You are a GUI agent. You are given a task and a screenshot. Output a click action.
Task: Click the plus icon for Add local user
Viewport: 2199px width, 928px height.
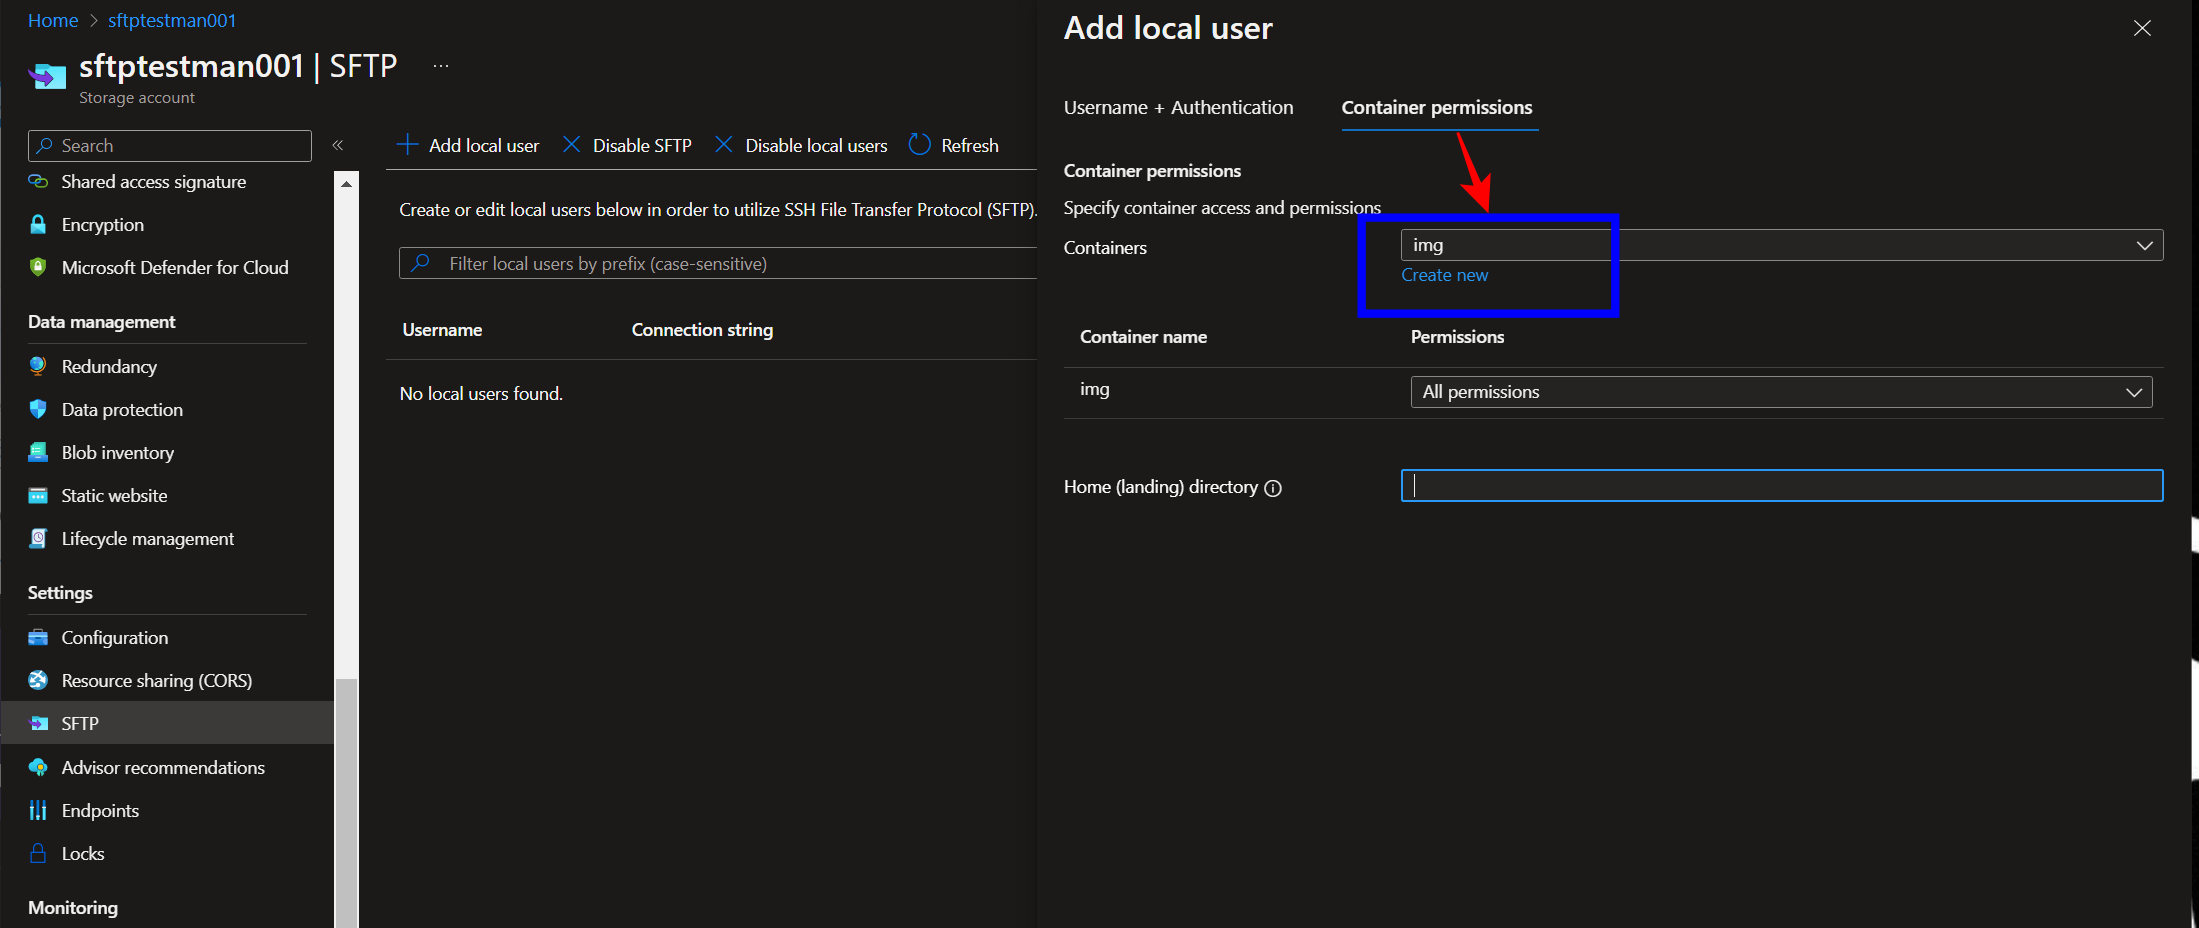tap(407, 145)
